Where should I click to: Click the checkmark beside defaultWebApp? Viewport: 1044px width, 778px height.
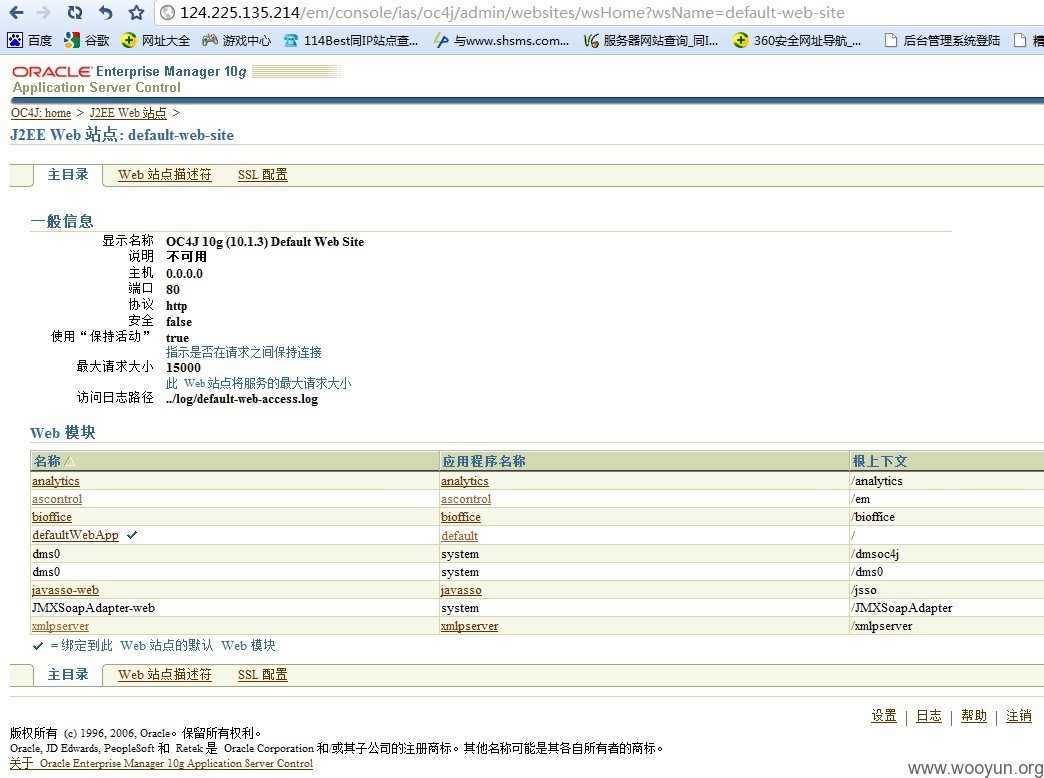(x=132, y=535)
